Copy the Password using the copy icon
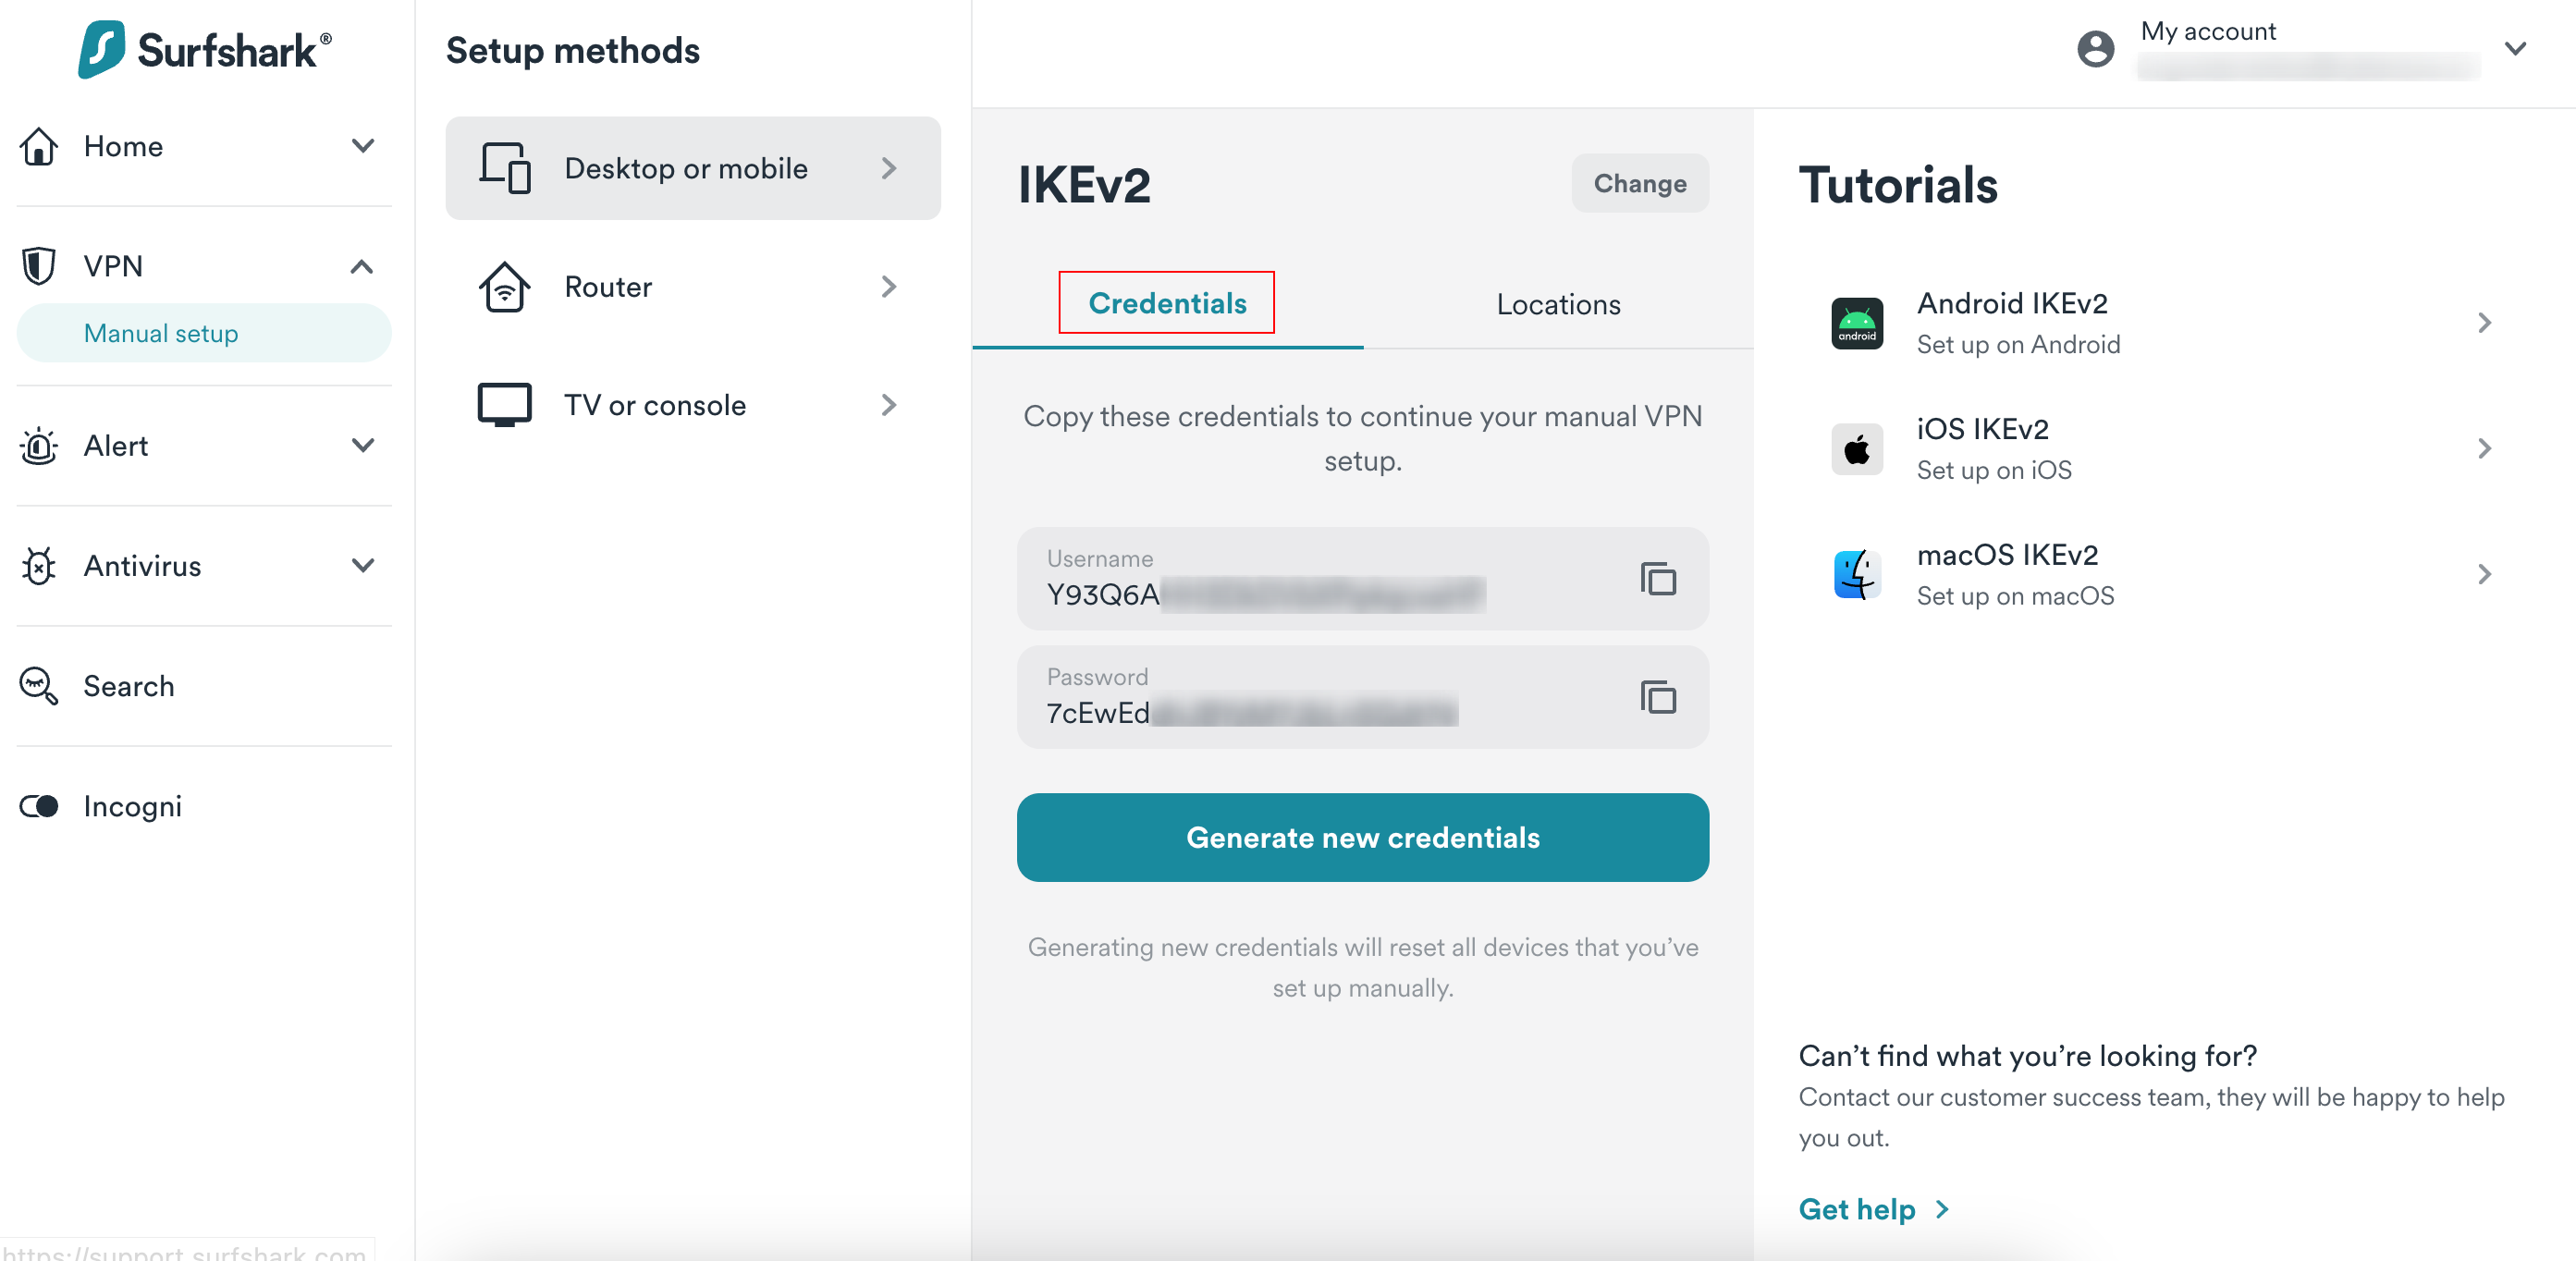2576x1261 pixels. coord(1656,698)
